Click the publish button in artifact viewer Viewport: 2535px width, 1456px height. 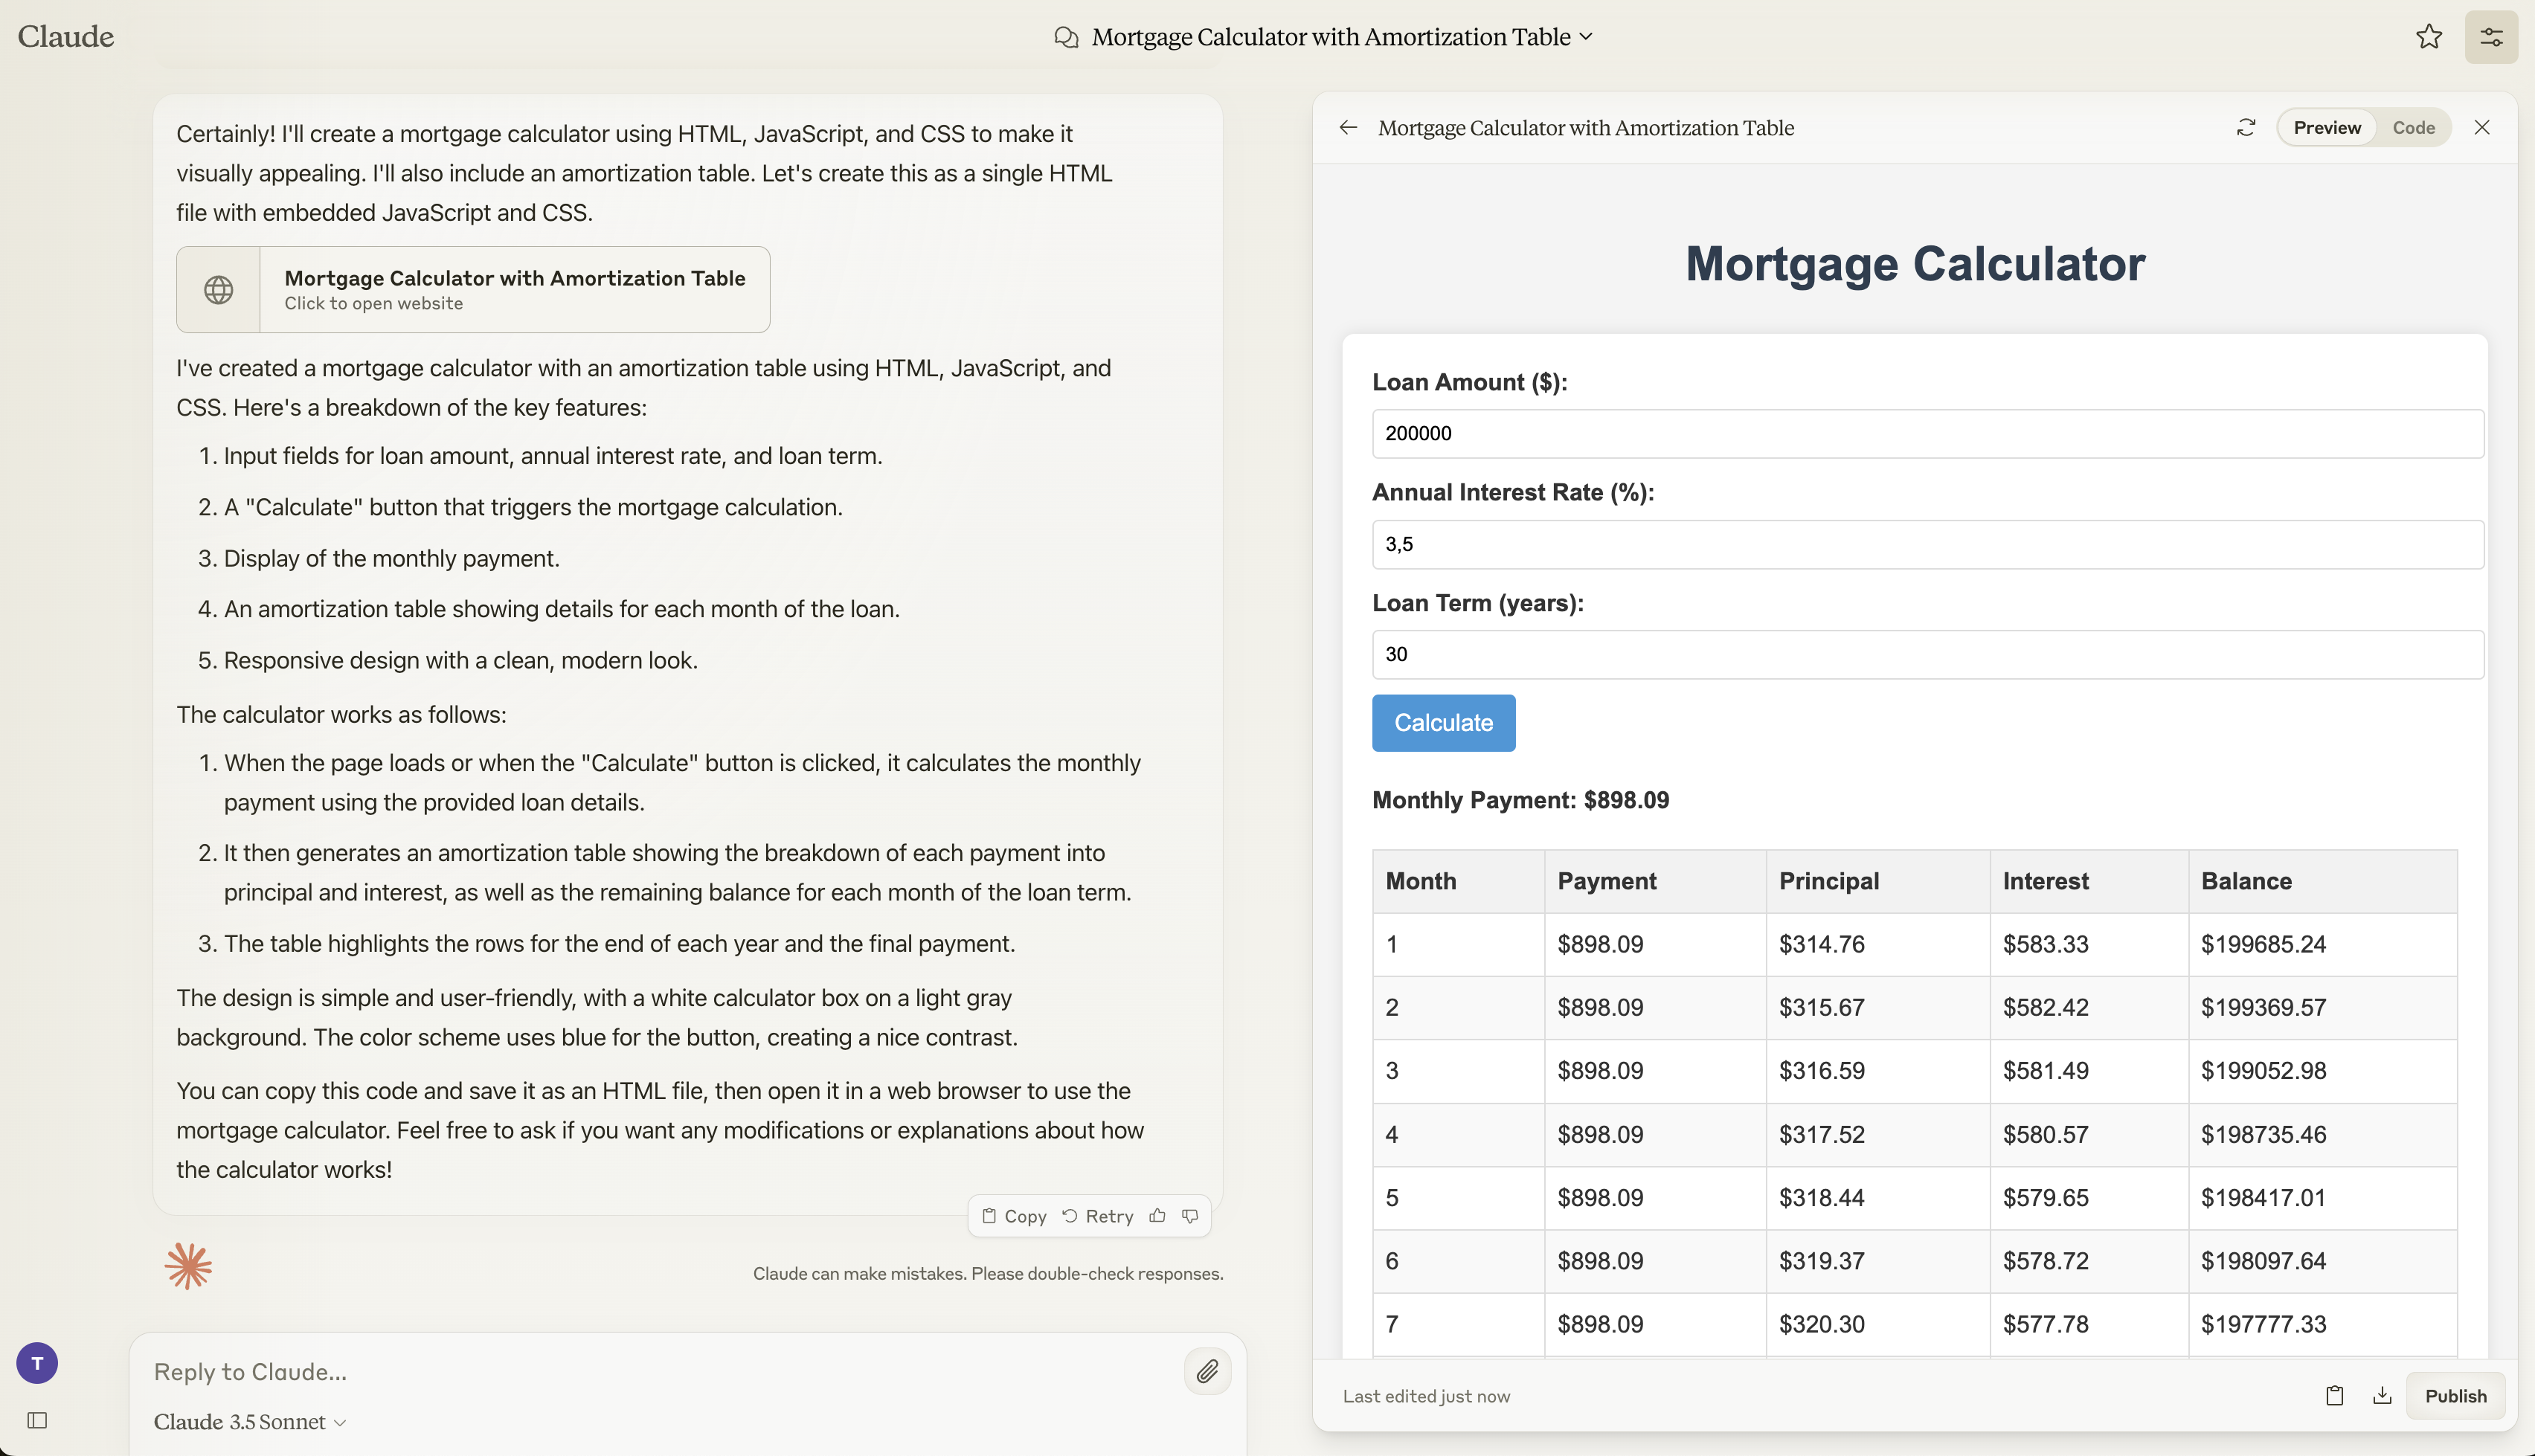tap(2457, 1395)
